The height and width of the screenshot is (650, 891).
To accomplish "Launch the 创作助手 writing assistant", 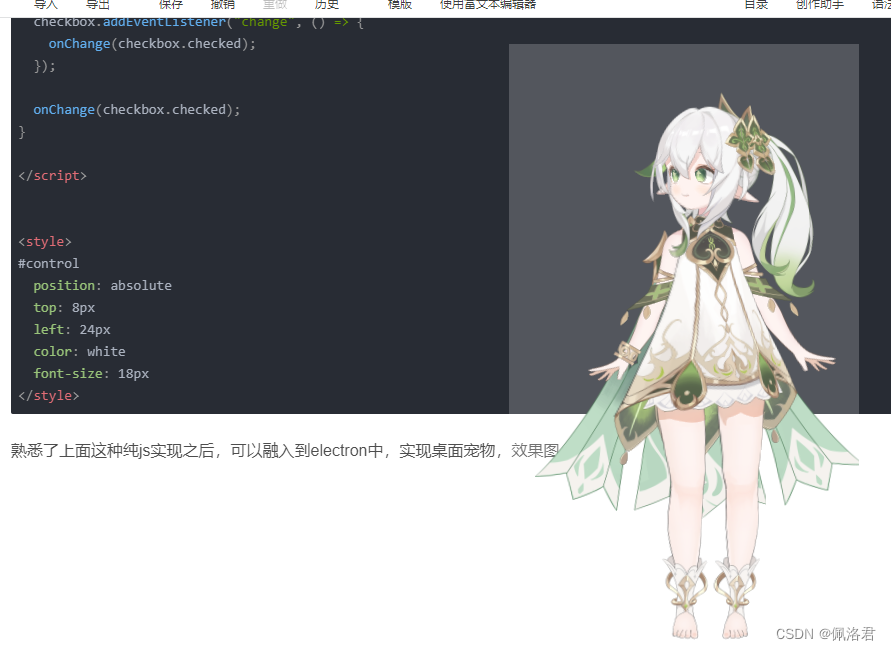I will [818, 4].
